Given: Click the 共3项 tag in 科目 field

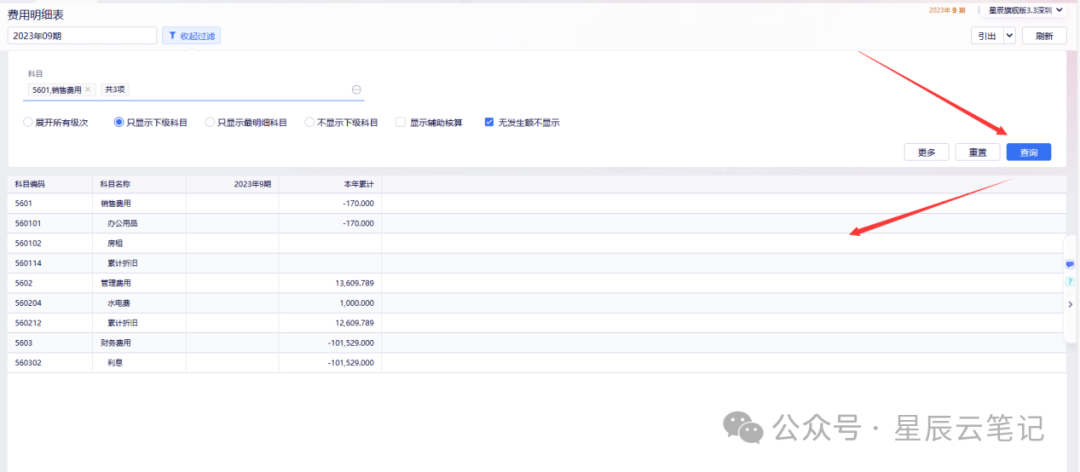Looking at the screenshot, I should click(116, 90).
